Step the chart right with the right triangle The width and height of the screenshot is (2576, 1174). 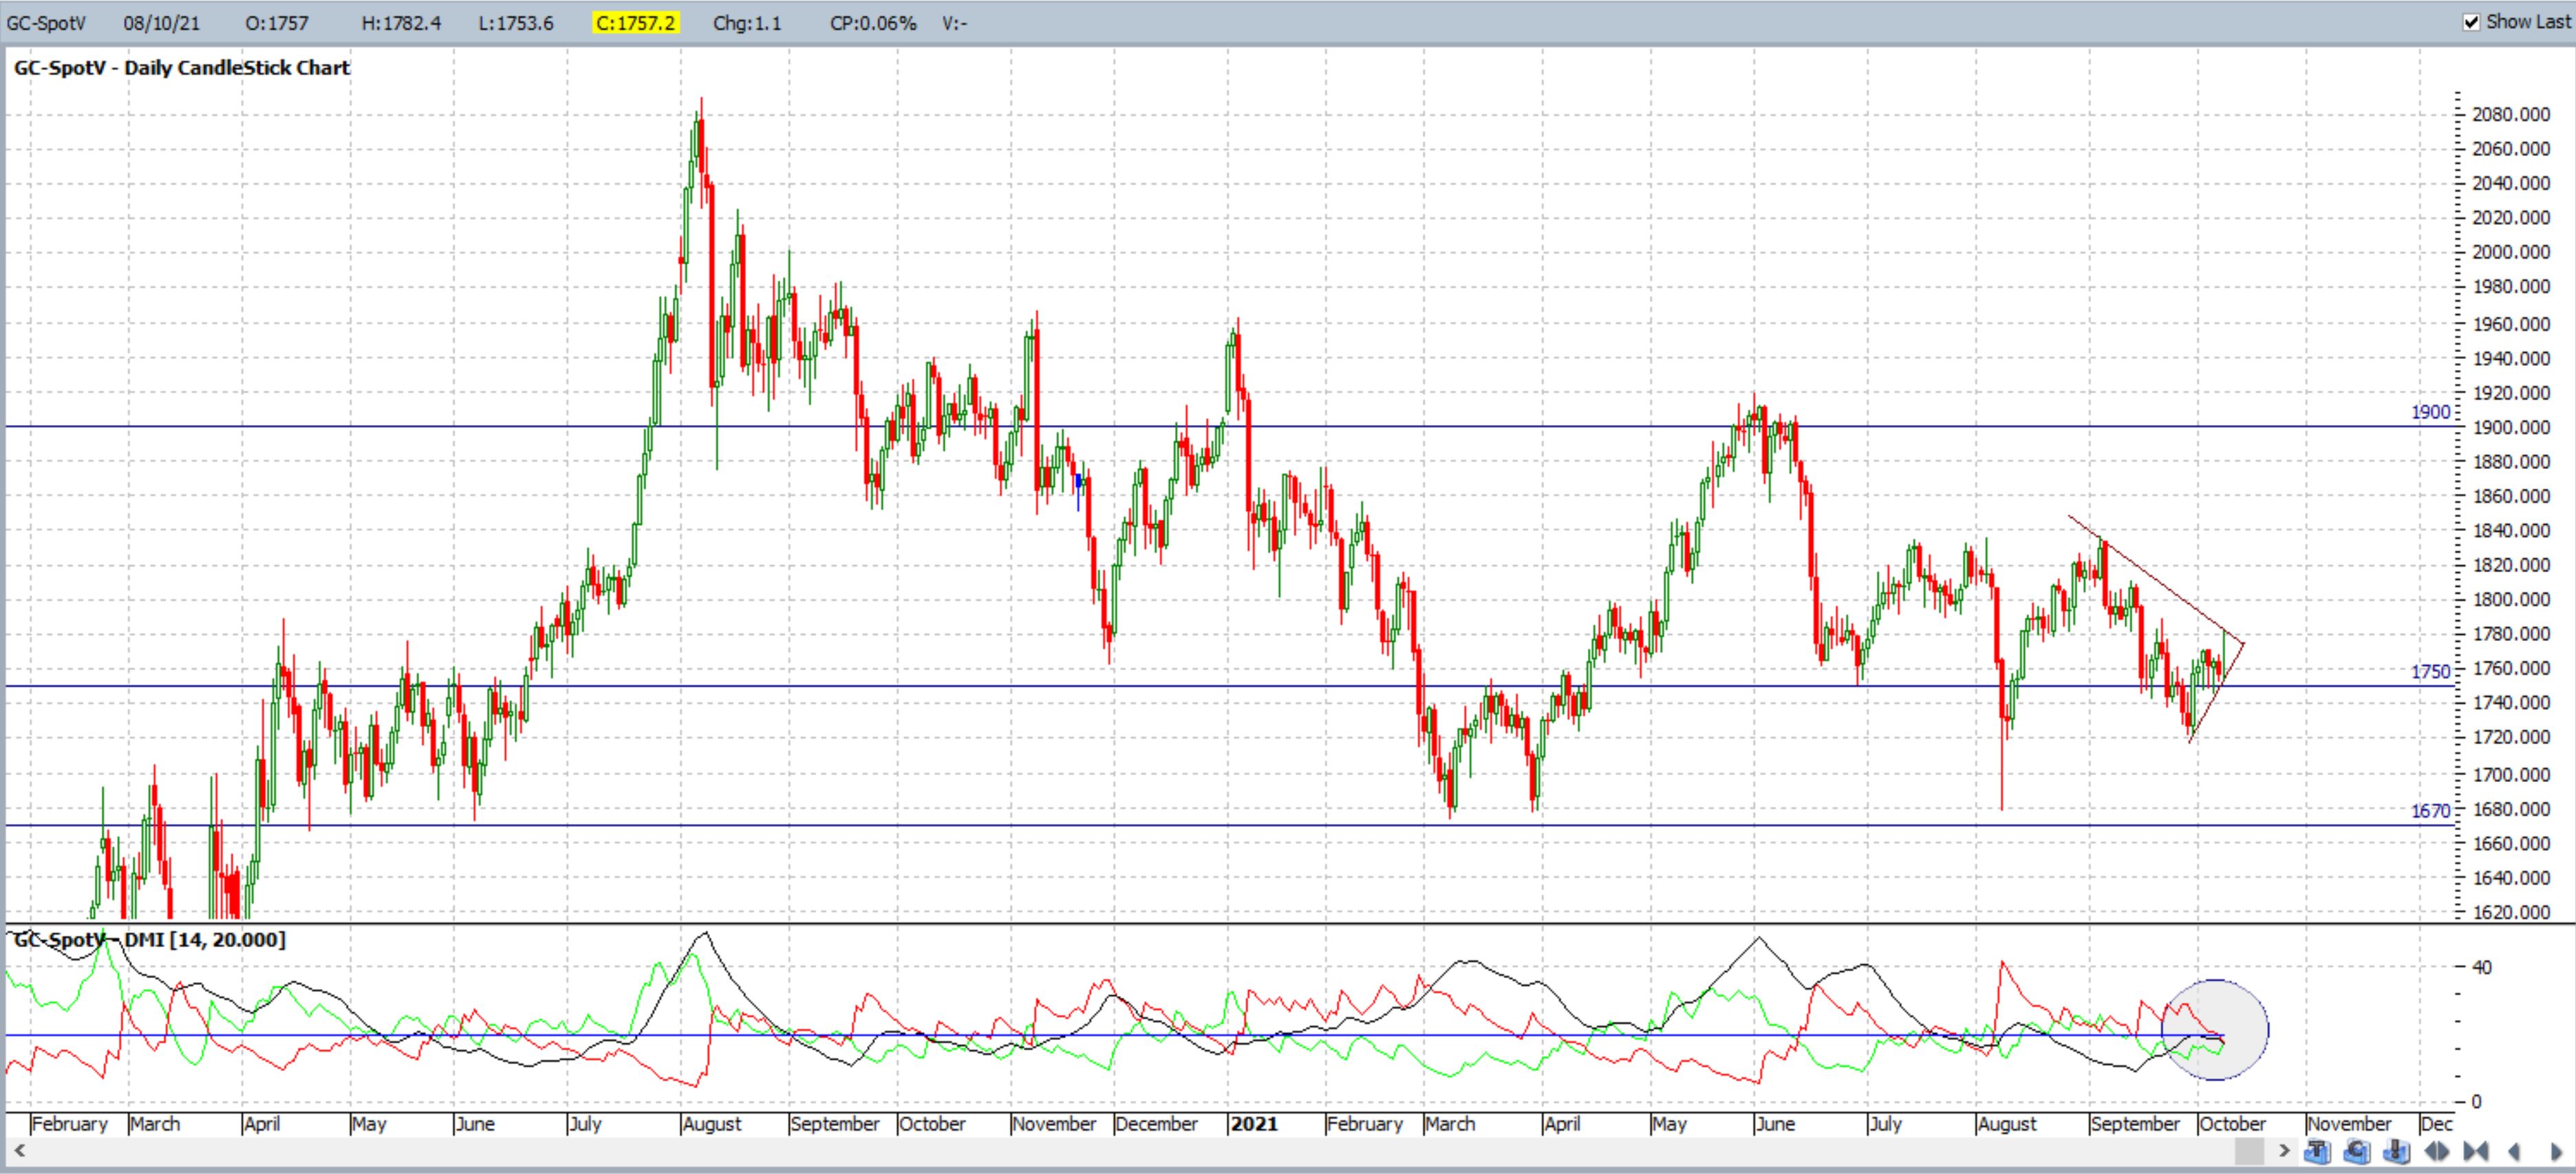click(2556, 1151)
